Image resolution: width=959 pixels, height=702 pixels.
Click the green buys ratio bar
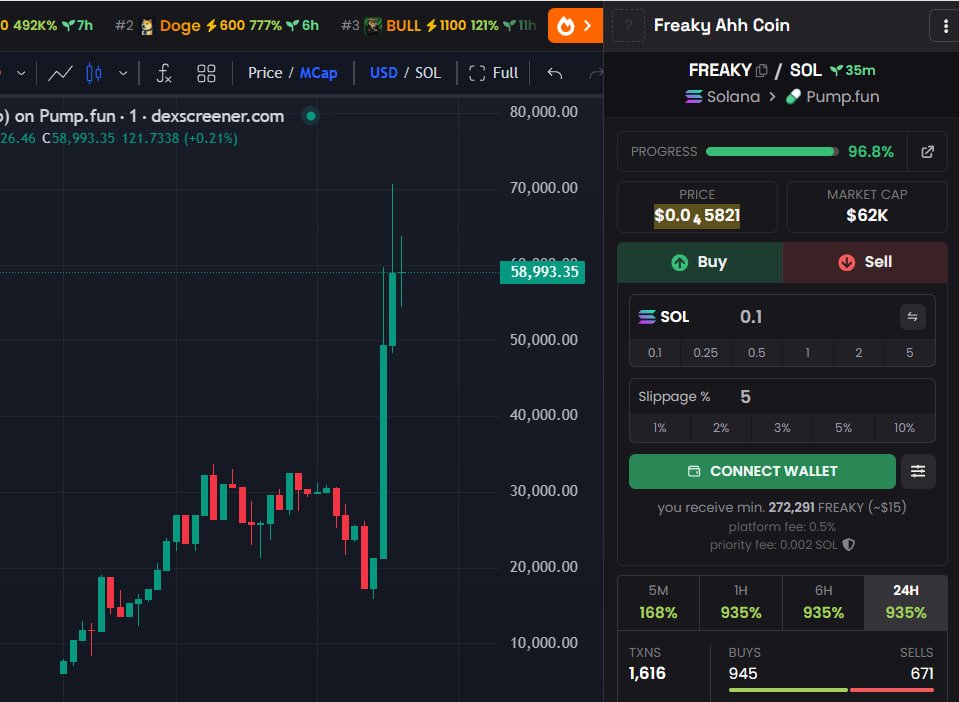click(x=788, y=690)
